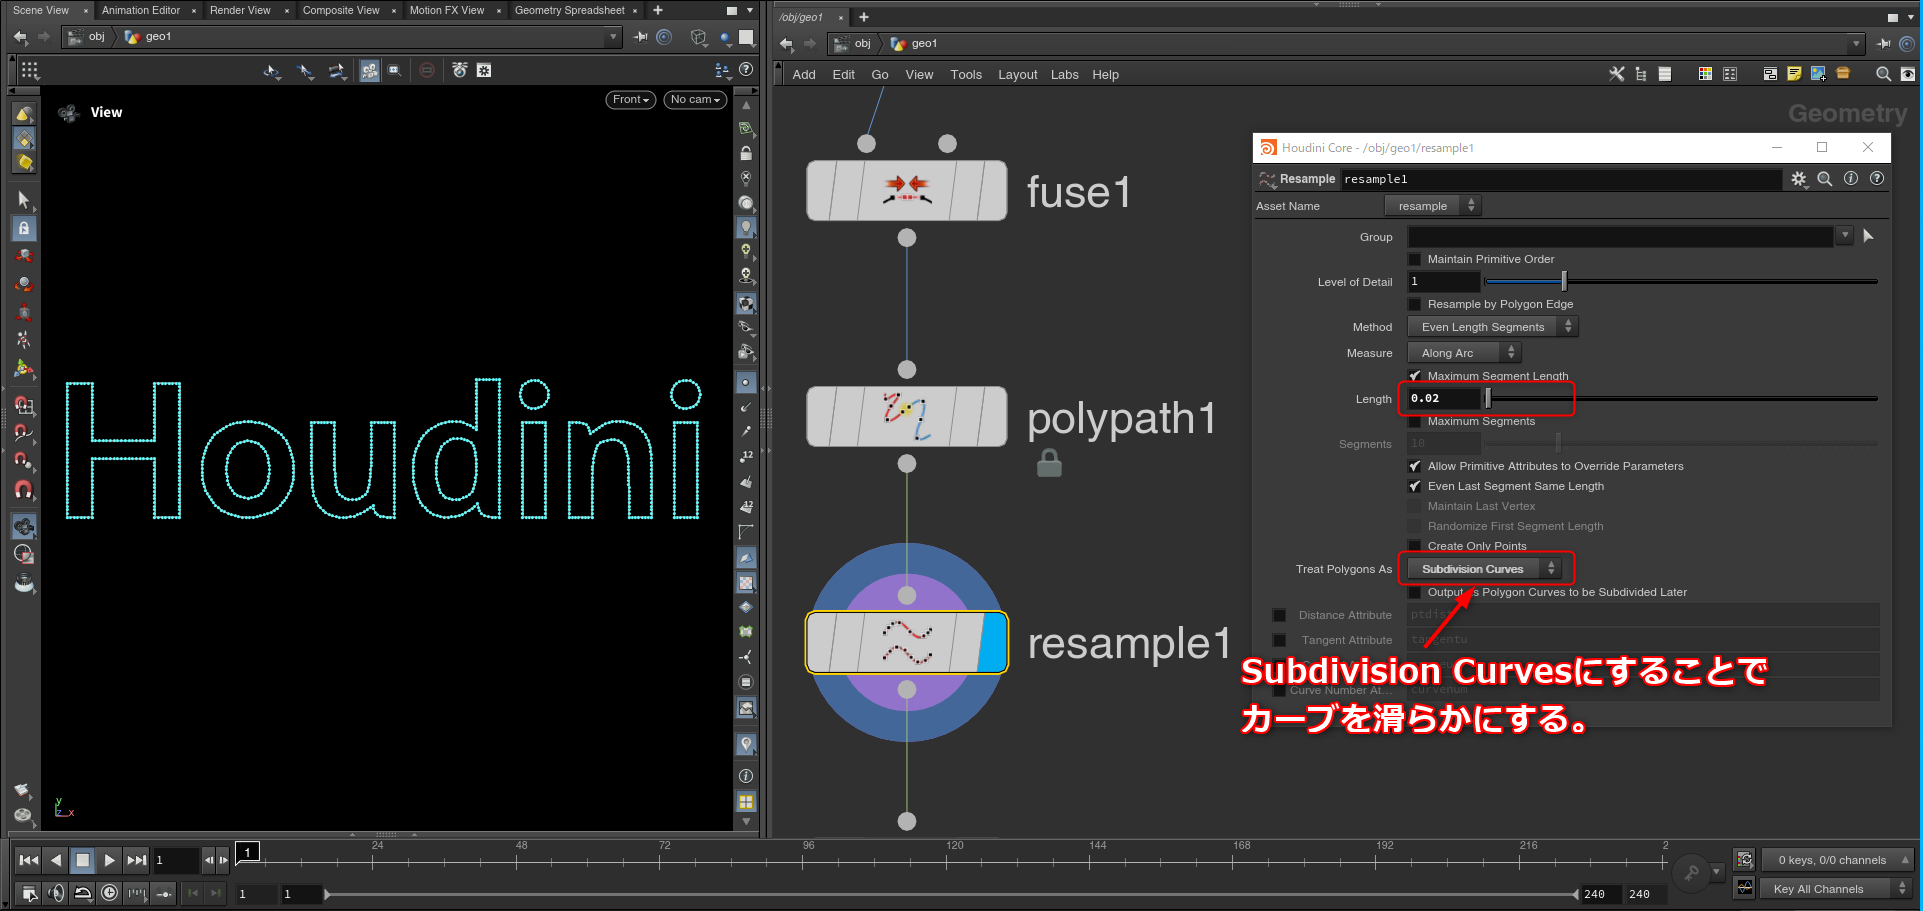This screenshot has width=1923, height=911.
Task: Click the play backward button
Action: 56,860
